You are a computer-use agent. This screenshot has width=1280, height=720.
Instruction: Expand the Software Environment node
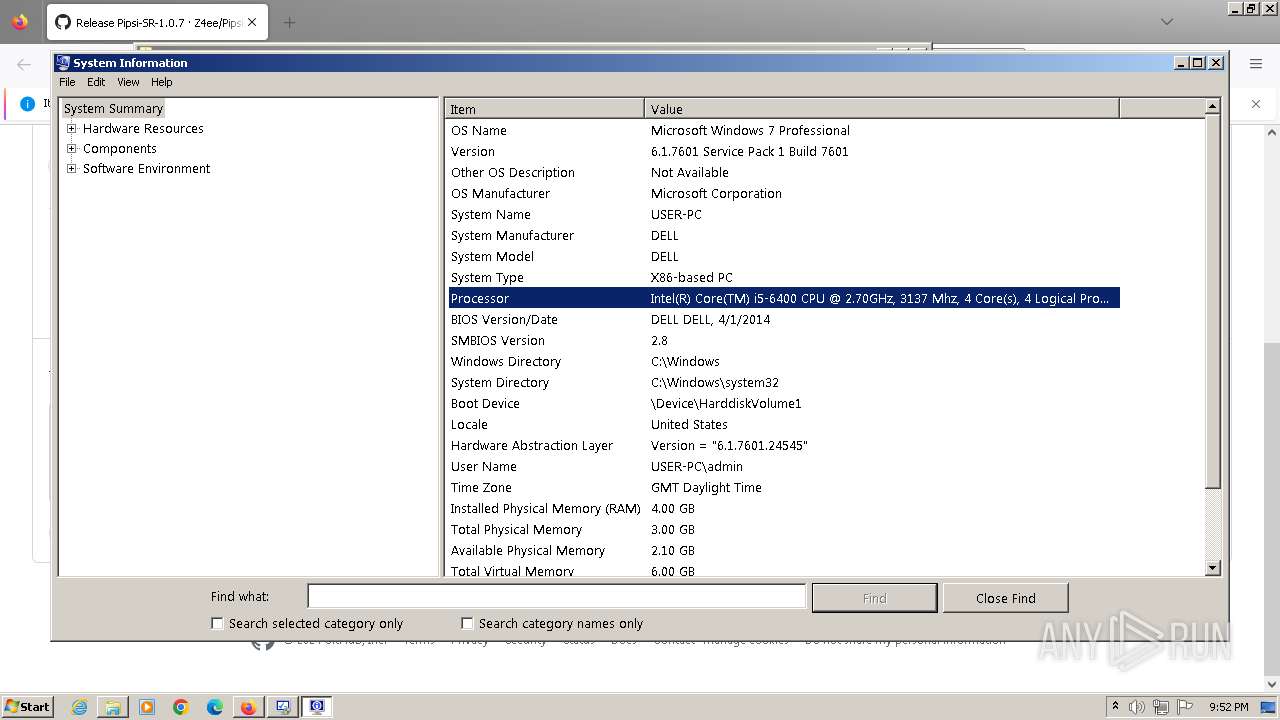[x=72, y=169]
